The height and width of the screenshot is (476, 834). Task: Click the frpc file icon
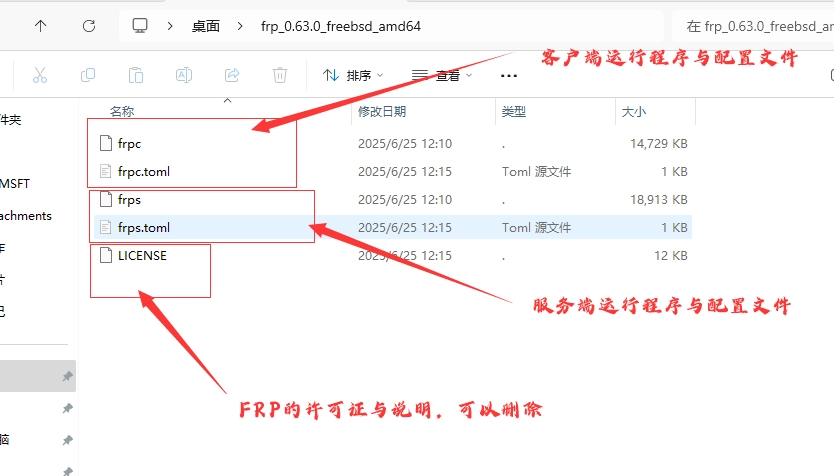click(106, 143)
